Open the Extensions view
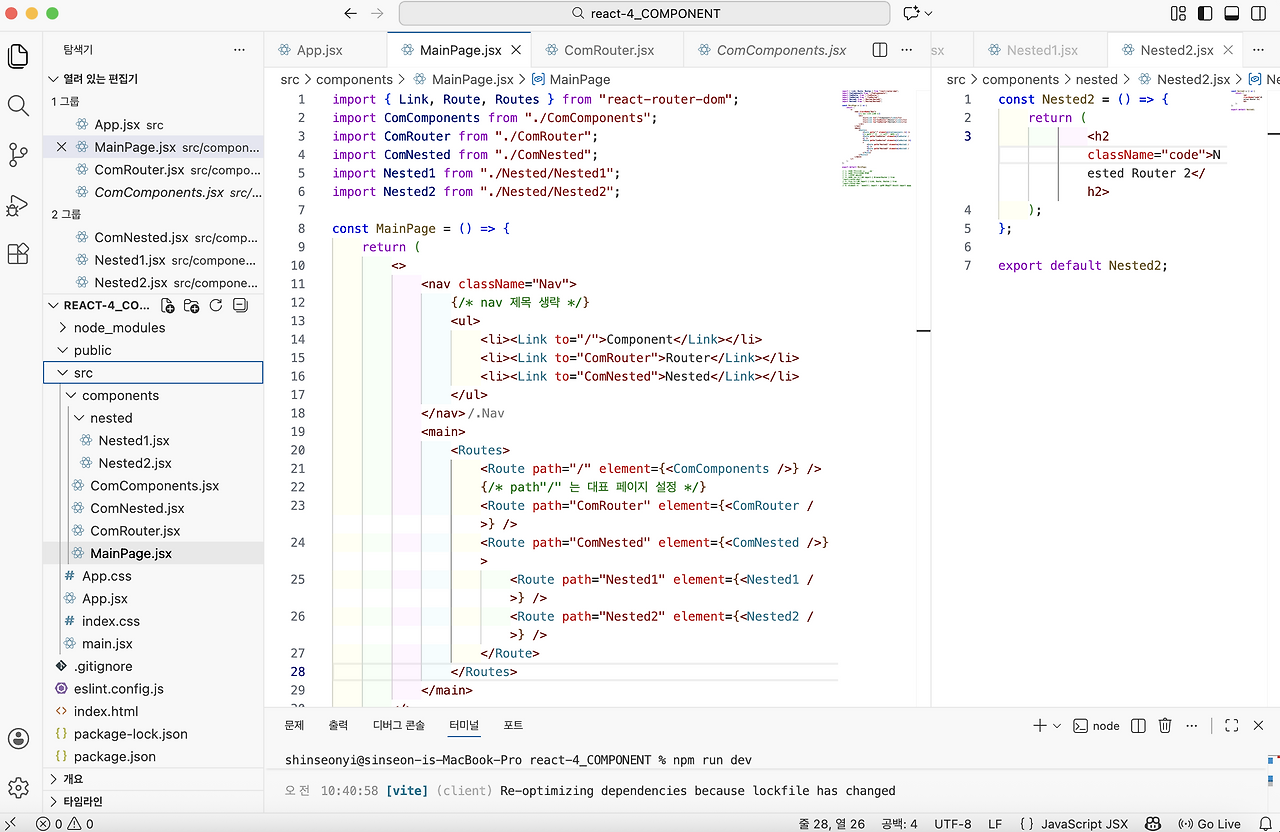This screenshot has width=1280, height=832. 18,254
